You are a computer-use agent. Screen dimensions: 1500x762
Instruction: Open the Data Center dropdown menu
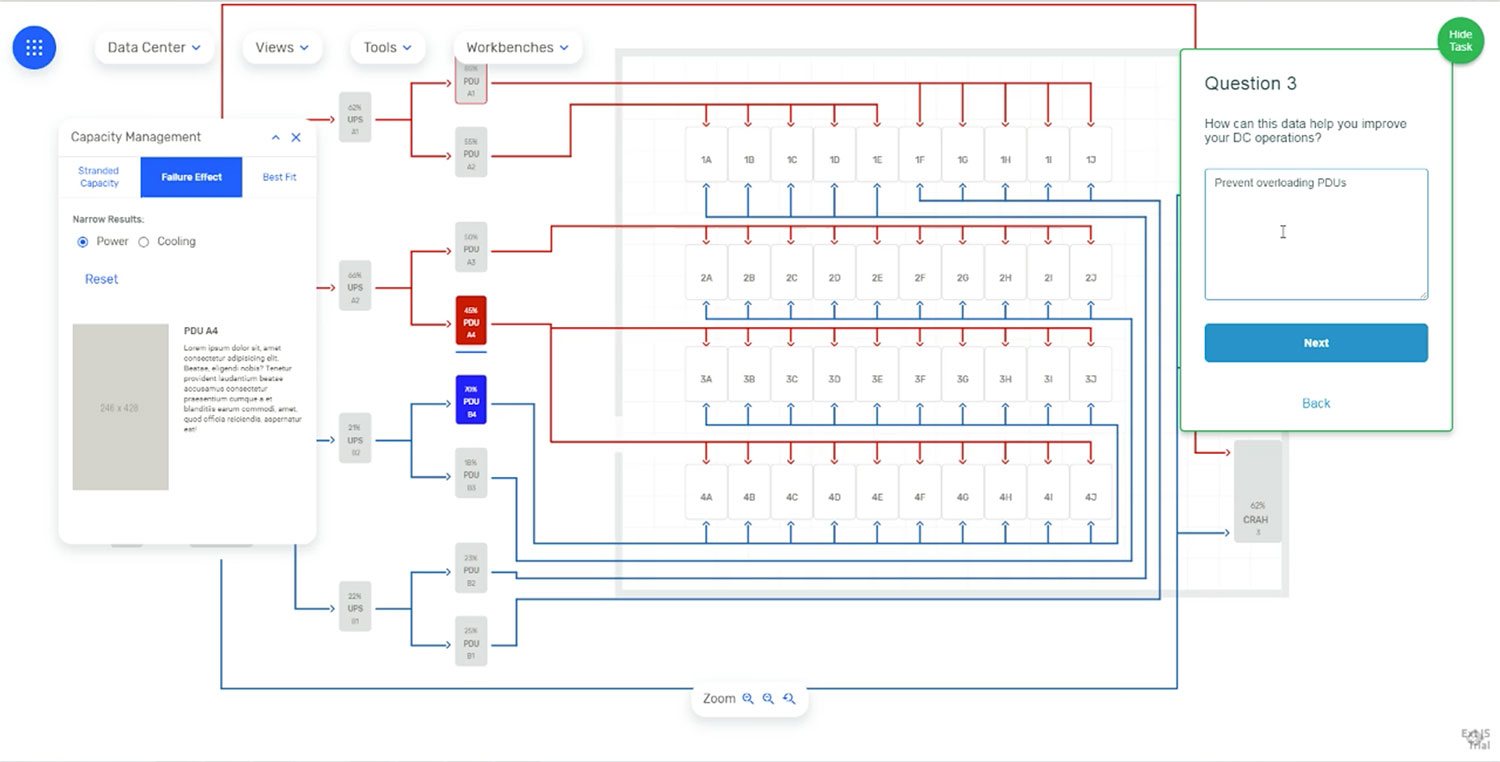(154, 47)
